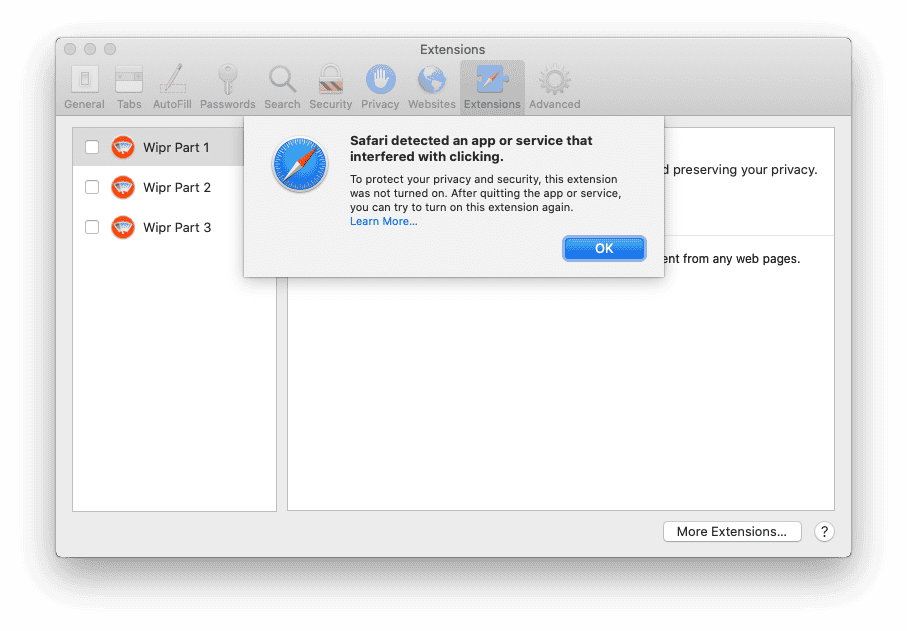The width and height of the screenshot is (907, 631).
Task: Enable the Wipr Part 3 checkbox
Action: click(92, 227)
